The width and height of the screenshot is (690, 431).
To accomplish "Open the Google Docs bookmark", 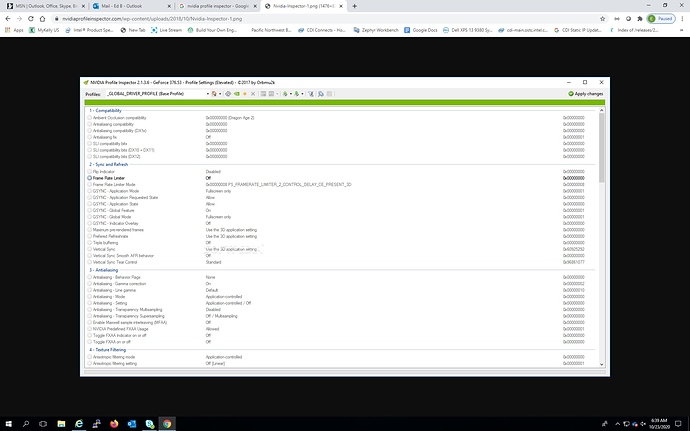I will (421, 30).
